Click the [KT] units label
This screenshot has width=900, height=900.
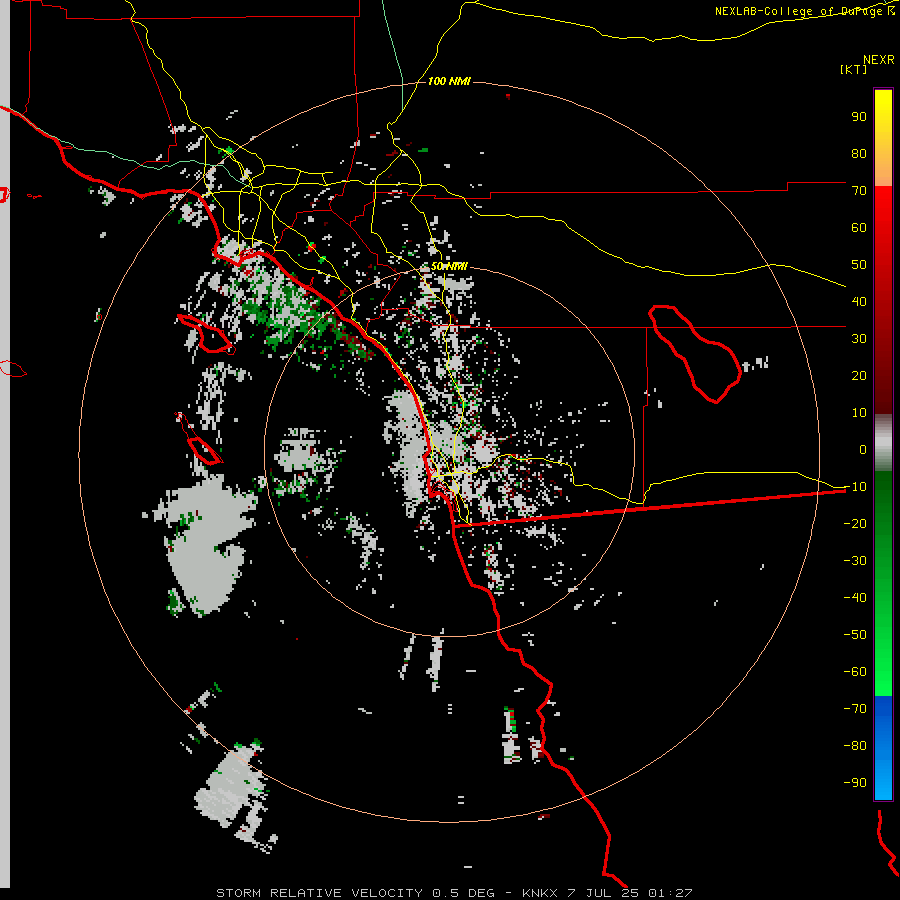click(854, 69)
